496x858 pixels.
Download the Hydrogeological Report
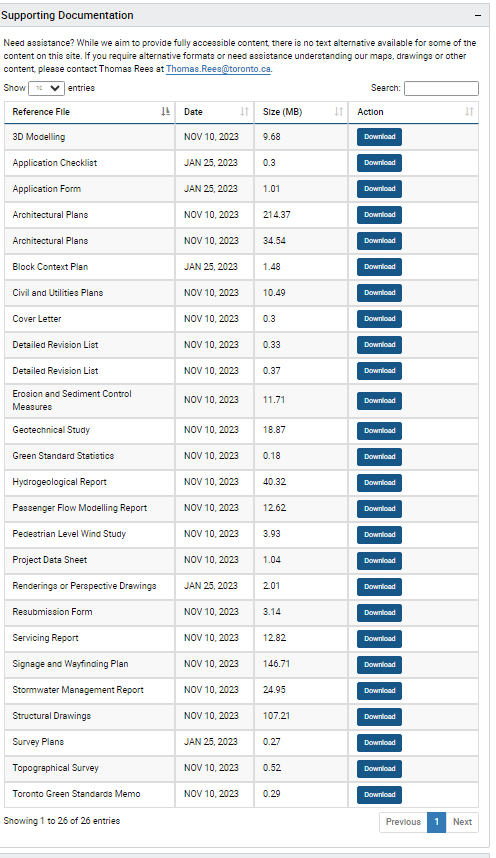379,483
